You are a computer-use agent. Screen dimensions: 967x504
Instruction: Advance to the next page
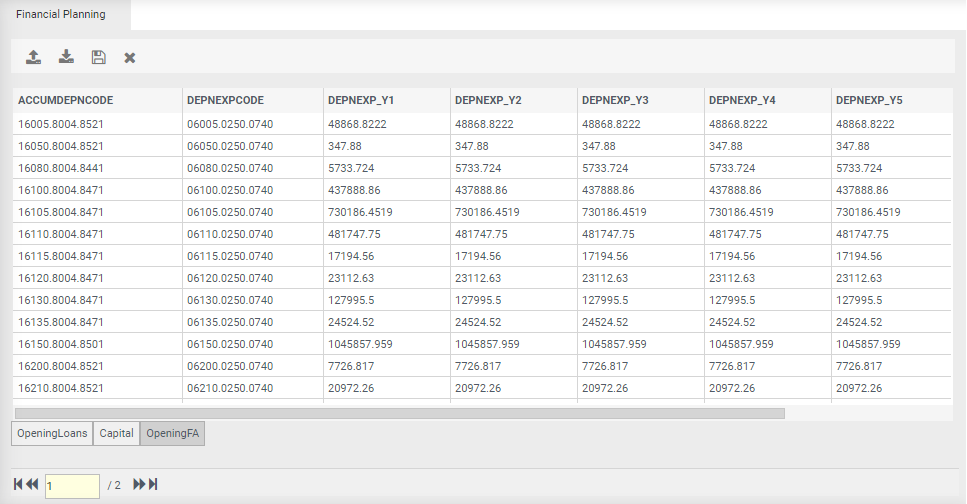[x=139, y=485]
